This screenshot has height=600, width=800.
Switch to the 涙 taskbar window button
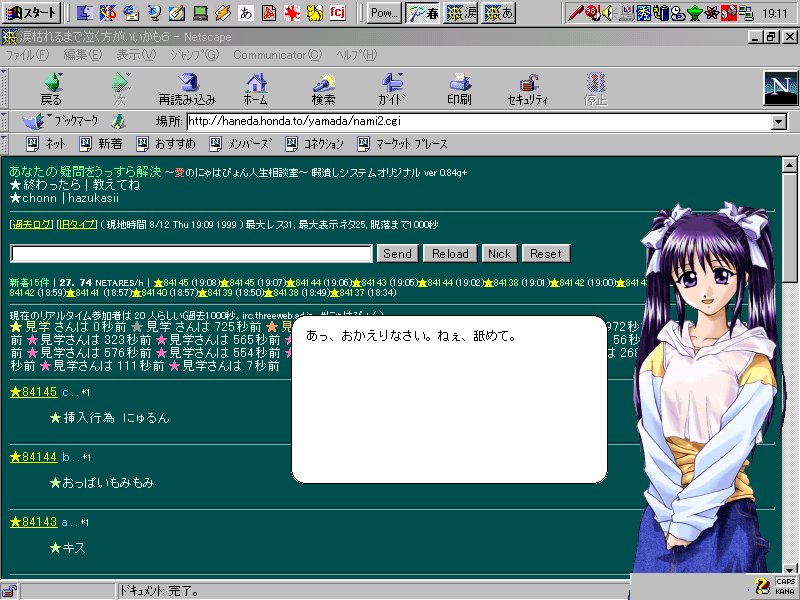[461, 13]
